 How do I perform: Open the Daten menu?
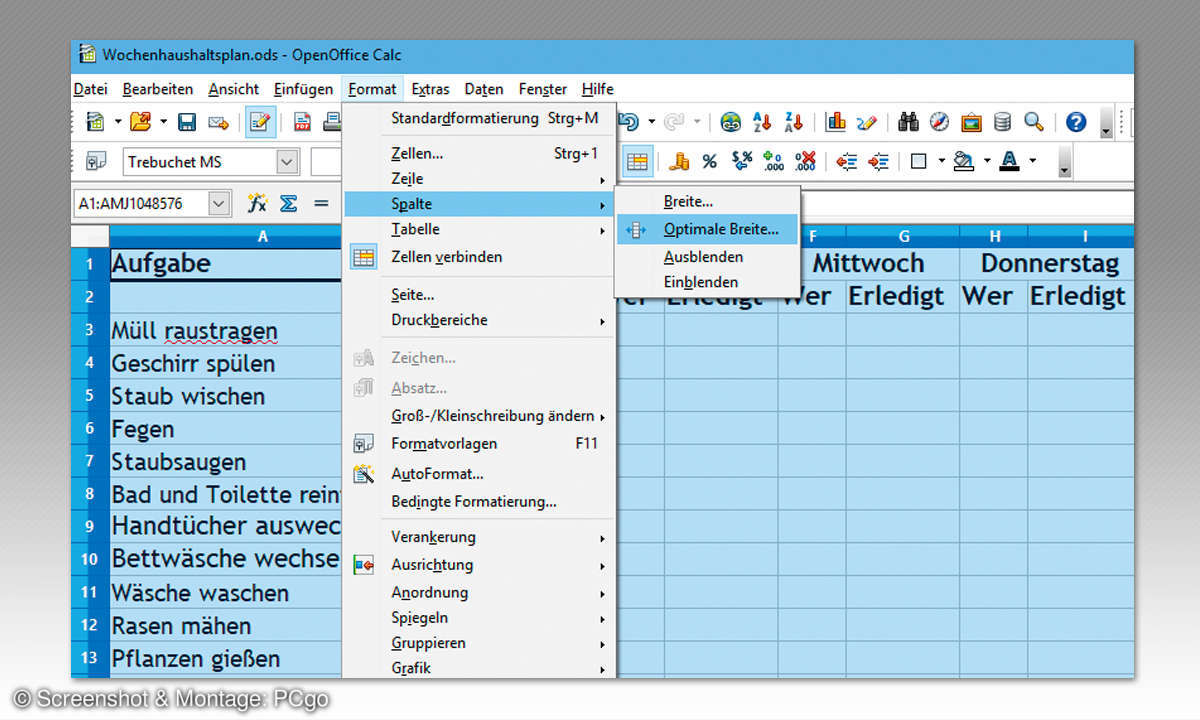pos(484,89)
